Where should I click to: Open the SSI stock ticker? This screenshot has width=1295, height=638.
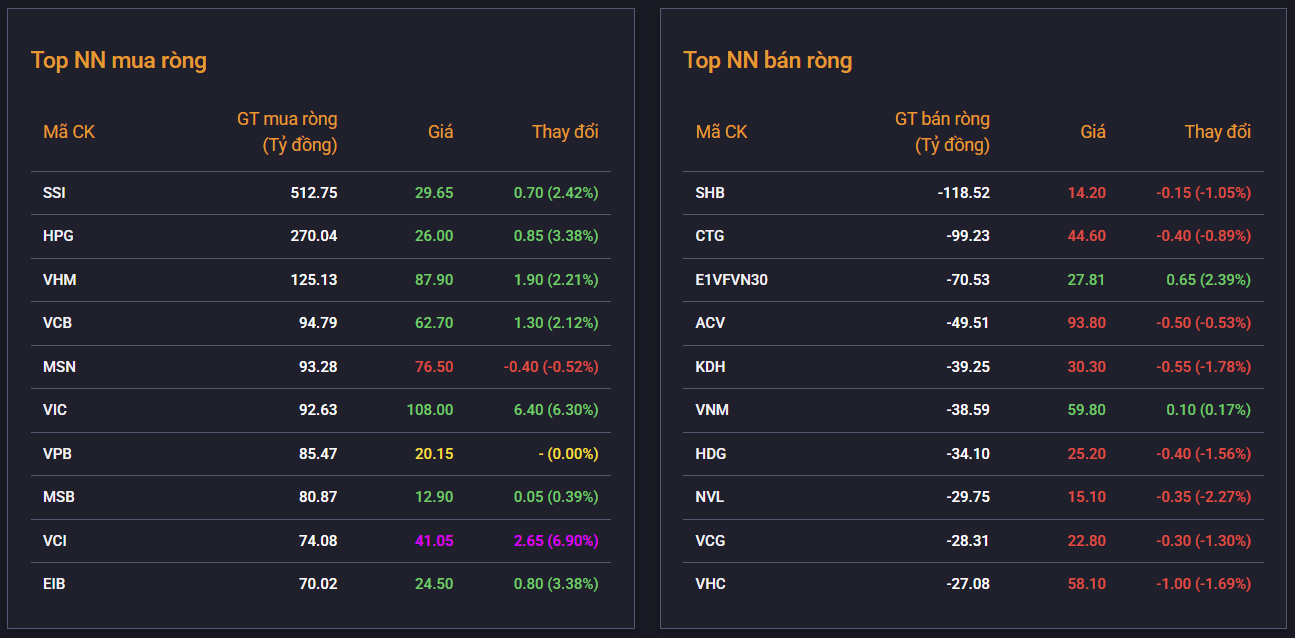55,193
